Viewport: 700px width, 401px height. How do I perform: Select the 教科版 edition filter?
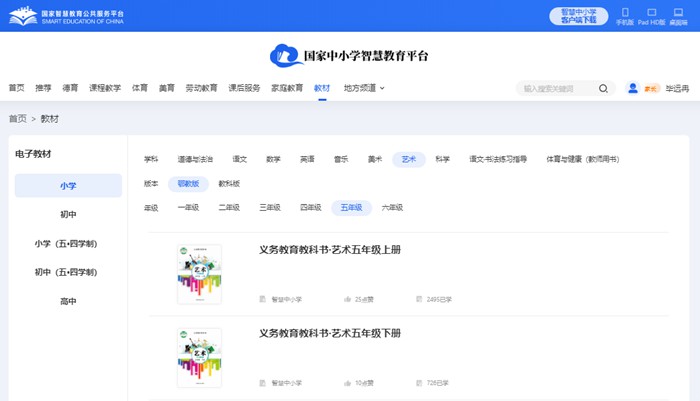(229, 184)
